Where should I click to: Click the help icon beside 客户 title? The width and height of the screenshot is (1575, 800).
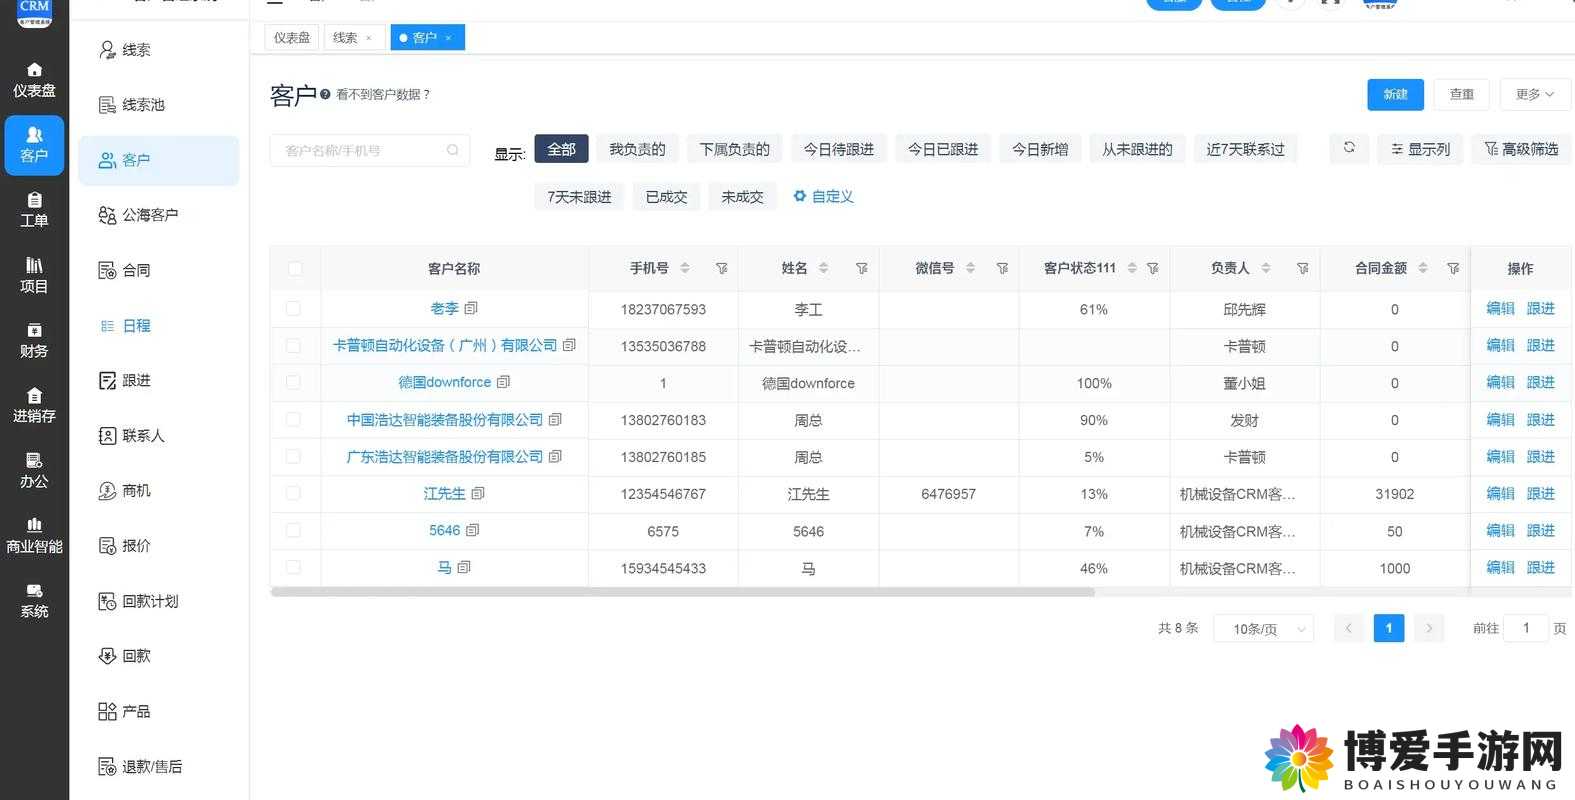point(325,94)
